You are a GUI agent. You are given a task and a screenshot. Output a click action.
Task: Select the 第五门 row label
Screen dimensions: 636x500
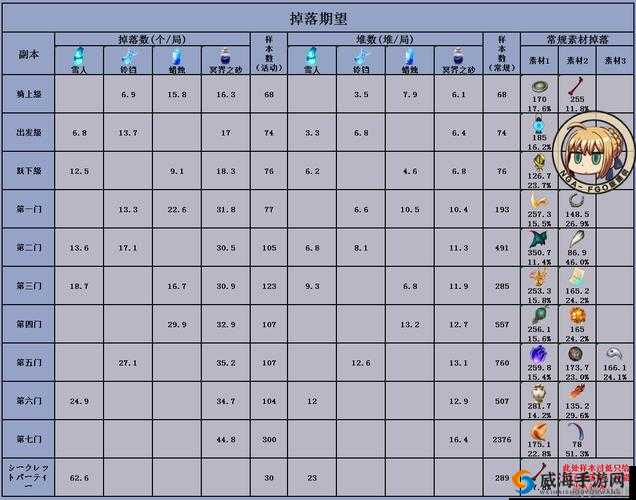29,363
